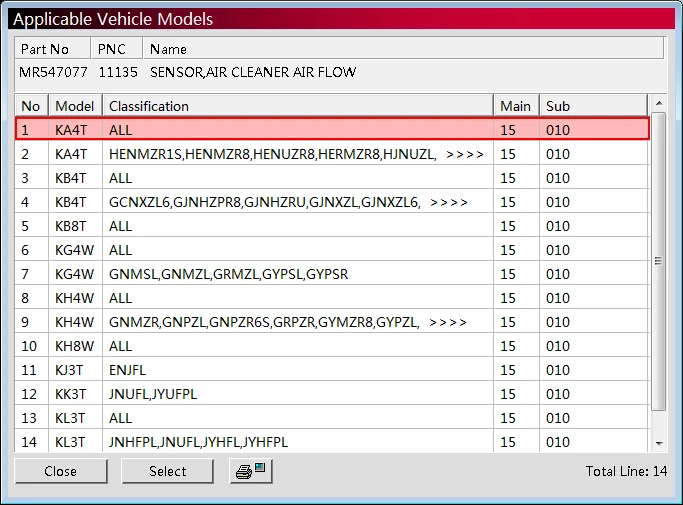Click the scrollbar up arrow
Image resolution: width=683 pixels, height=505 pixels.
click(x=659, y=103)
